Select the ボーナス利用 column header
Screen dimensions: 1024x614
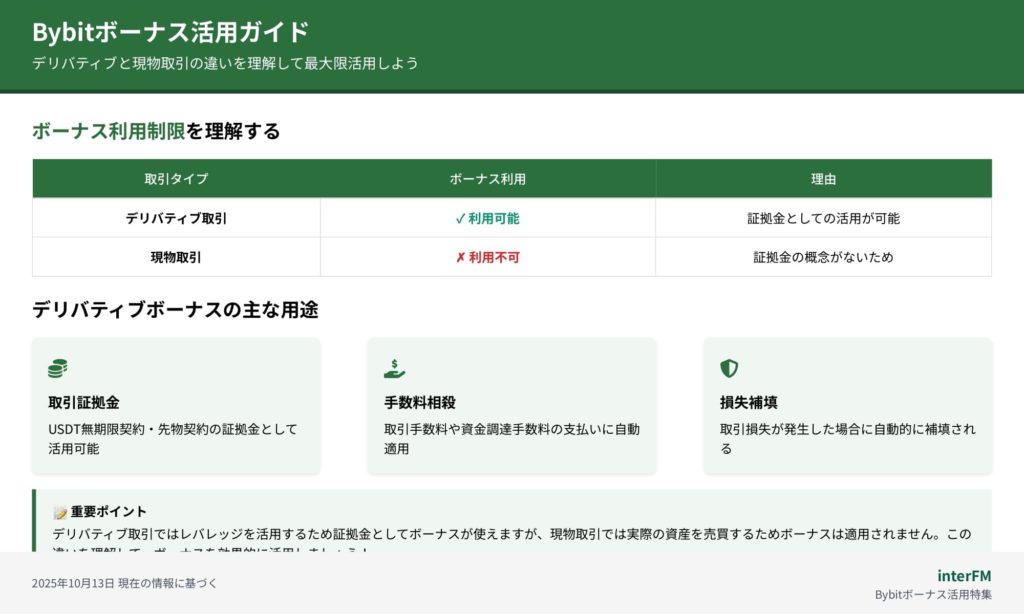pos(487,179)
